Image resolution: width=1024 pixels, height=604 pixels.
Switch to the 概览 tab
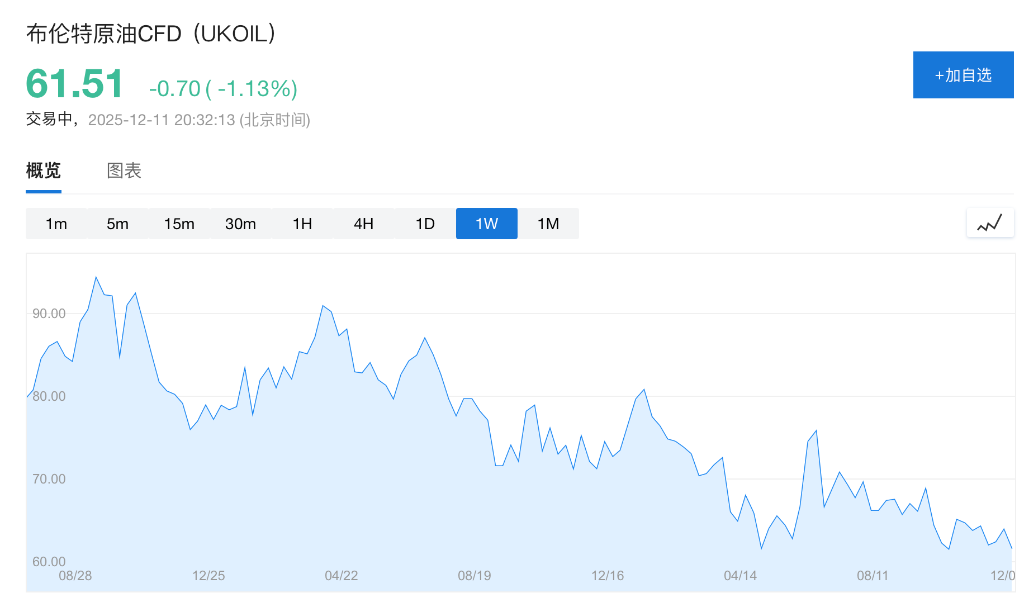43,171
